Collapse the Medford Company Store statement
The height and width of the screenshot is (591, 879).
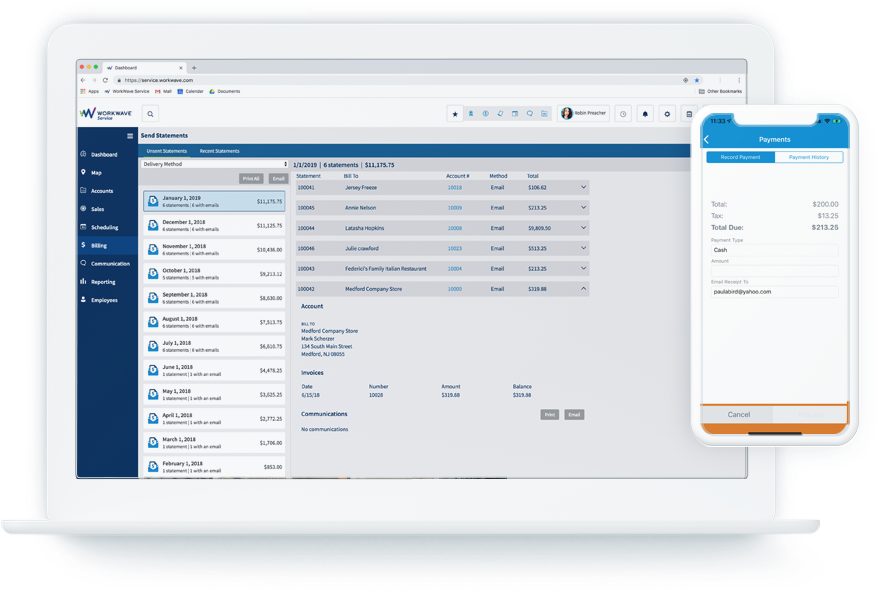pyautogui.click(x=584, y=288)
